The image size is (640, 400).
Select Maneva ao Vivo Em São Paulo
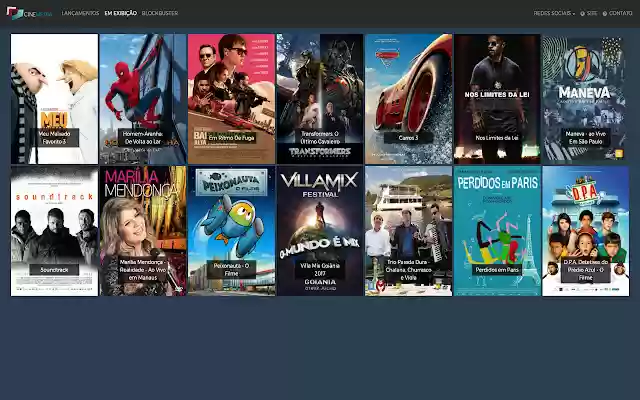(586, 99)
